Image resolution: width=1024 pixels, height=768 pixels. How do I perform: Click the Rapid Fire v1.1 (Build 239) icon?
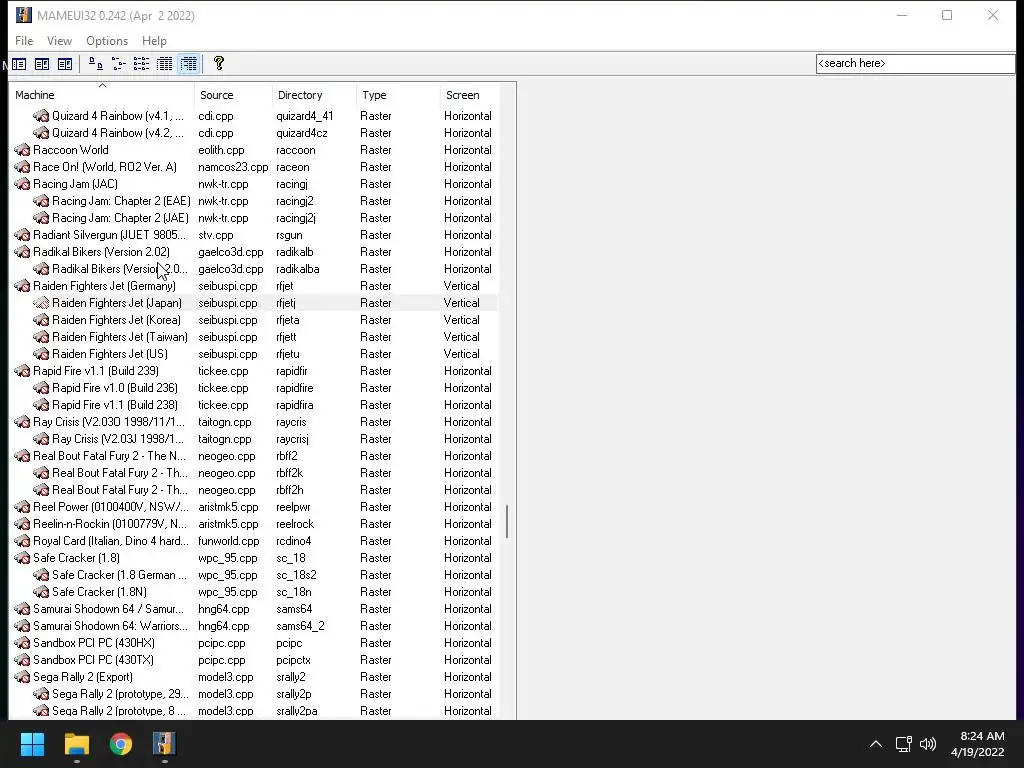pos(22,371)
